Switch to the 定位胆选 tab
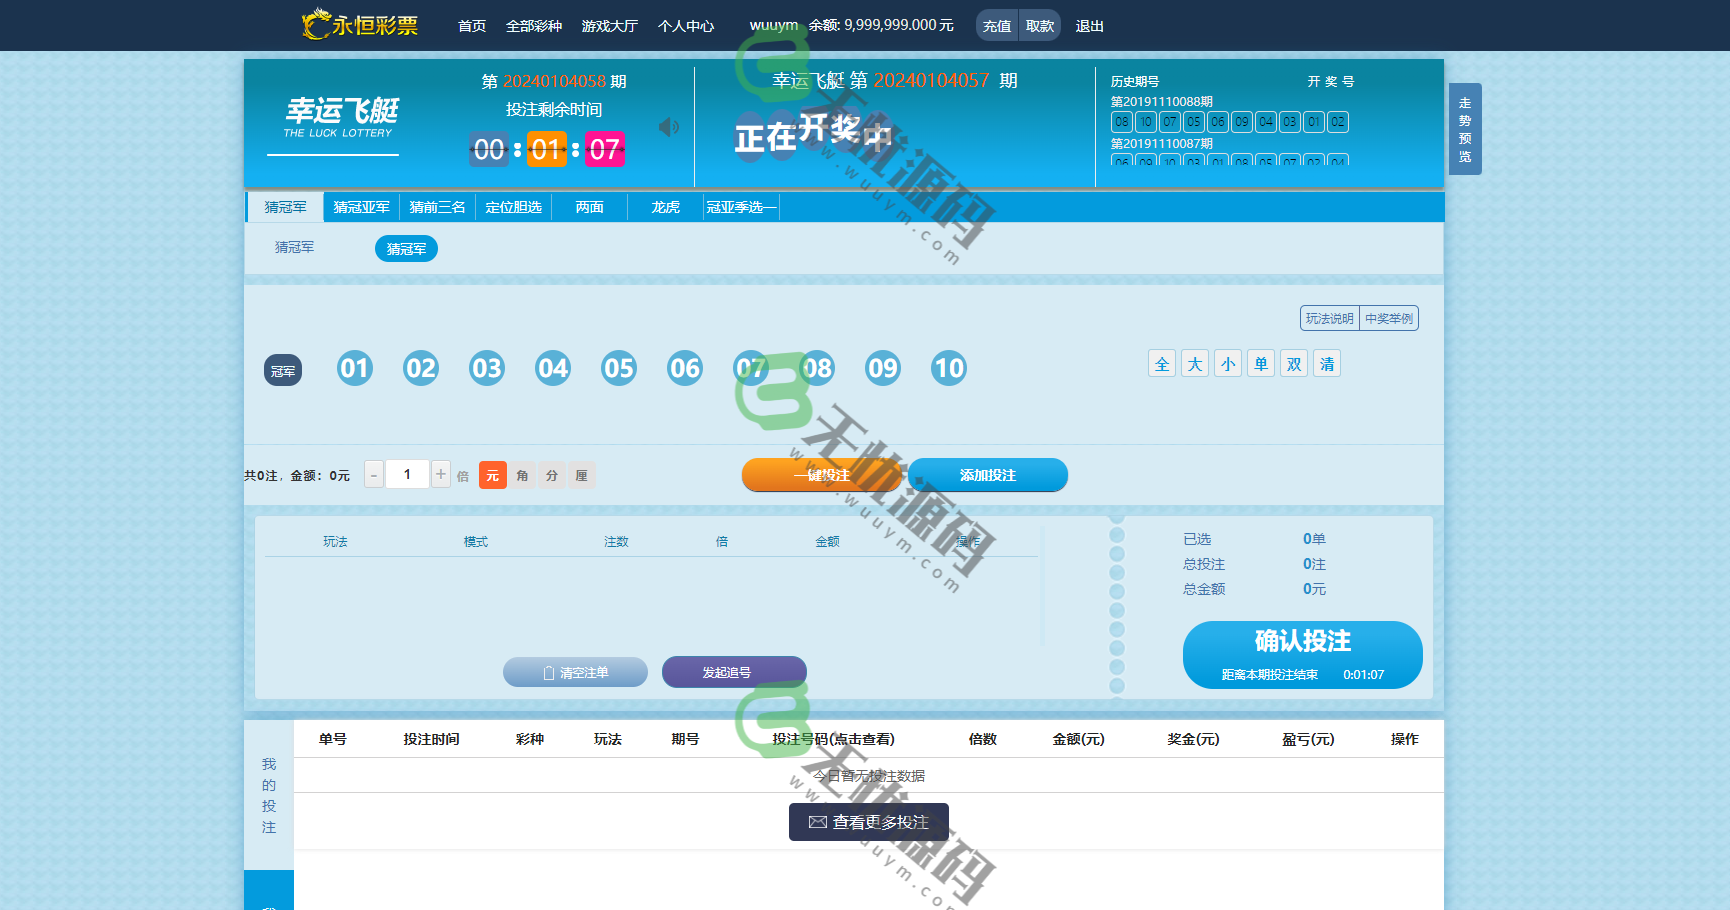This screenshot has height=910, width=1730. point(514,207)
